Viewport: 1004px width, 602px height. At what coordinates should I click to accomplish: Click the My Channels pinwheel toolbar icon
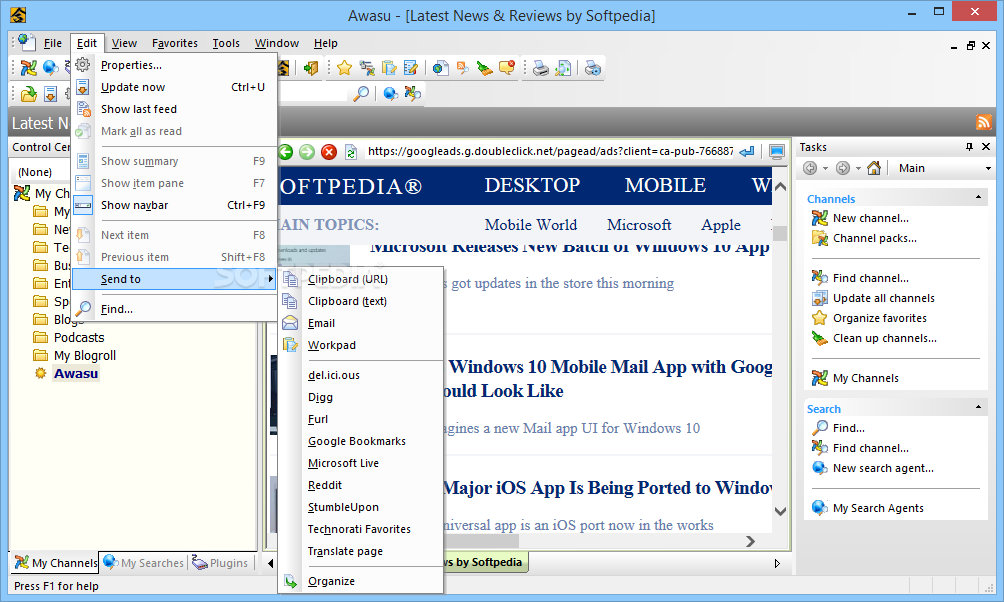28,67
